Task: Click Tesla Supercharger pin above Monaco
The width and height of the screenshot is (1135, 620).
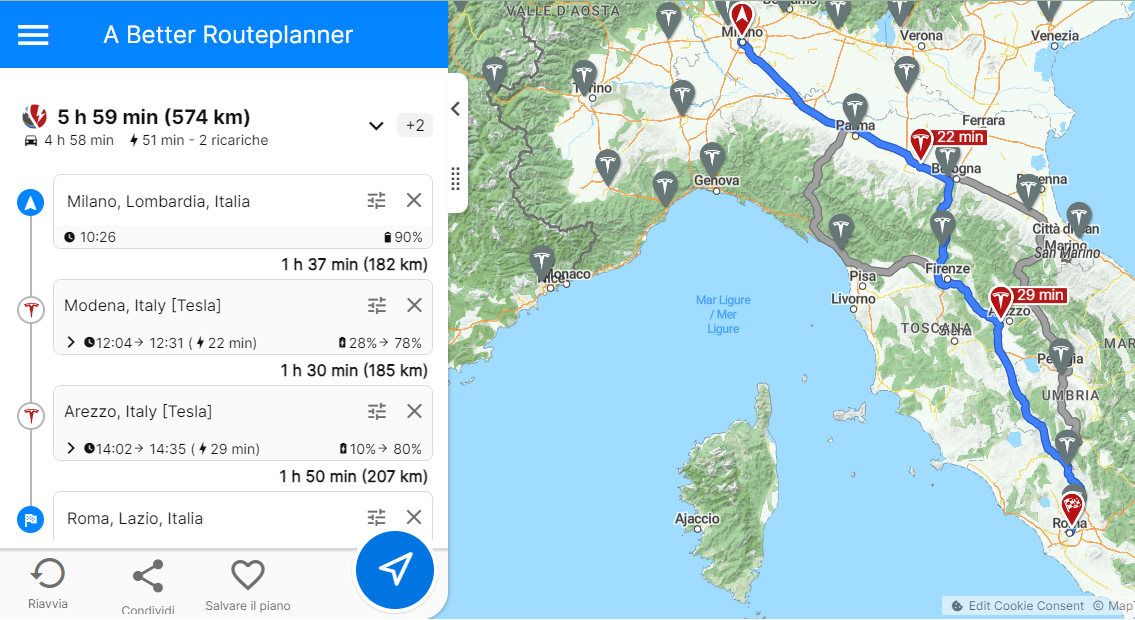Action: point(542,263)
